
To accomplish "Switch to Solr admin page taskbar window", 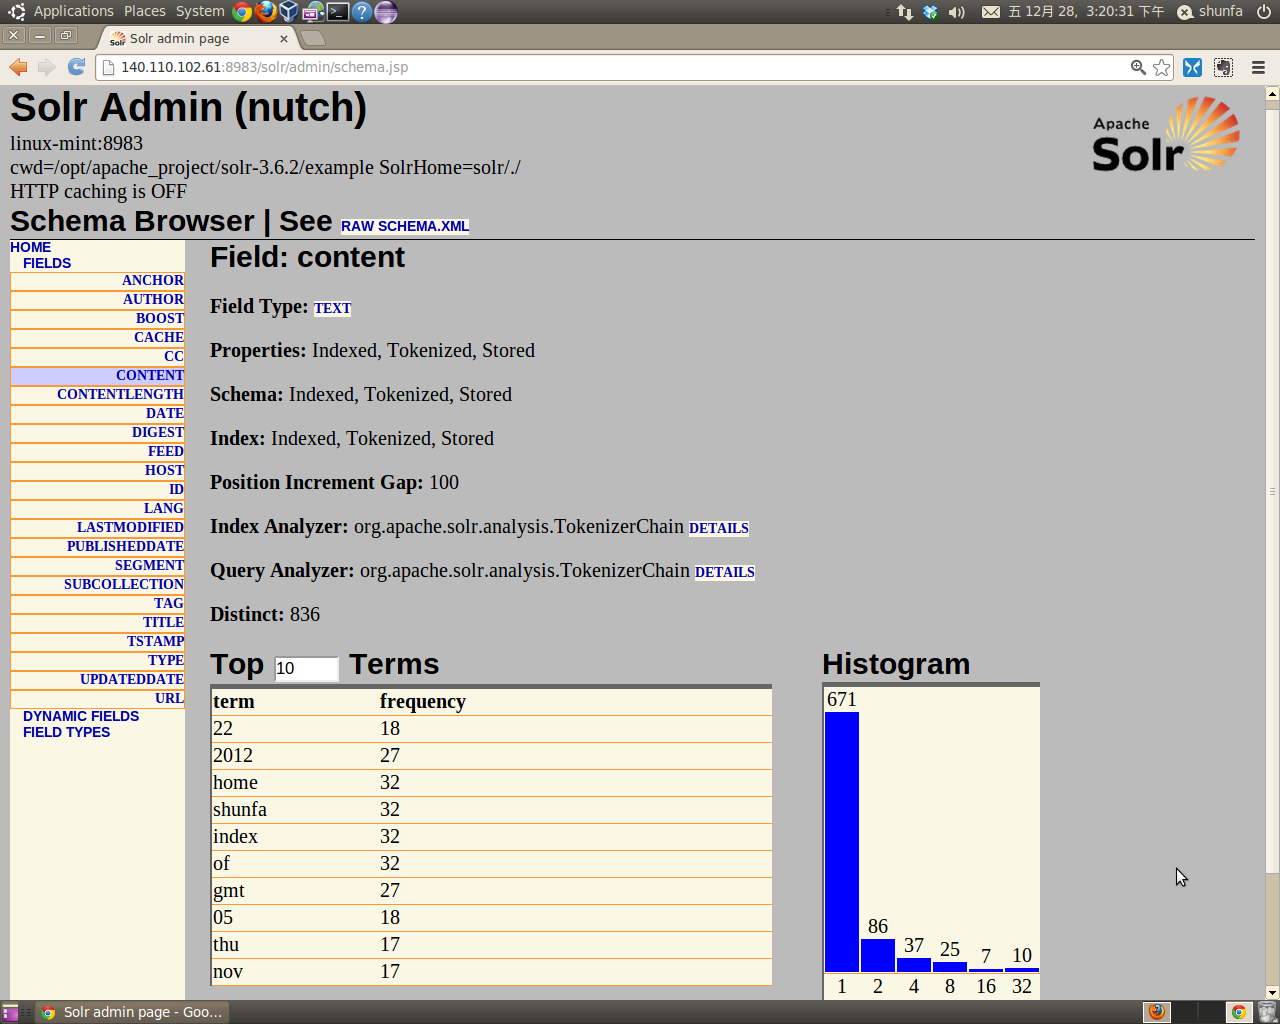I will click(x=132, y=1012).
